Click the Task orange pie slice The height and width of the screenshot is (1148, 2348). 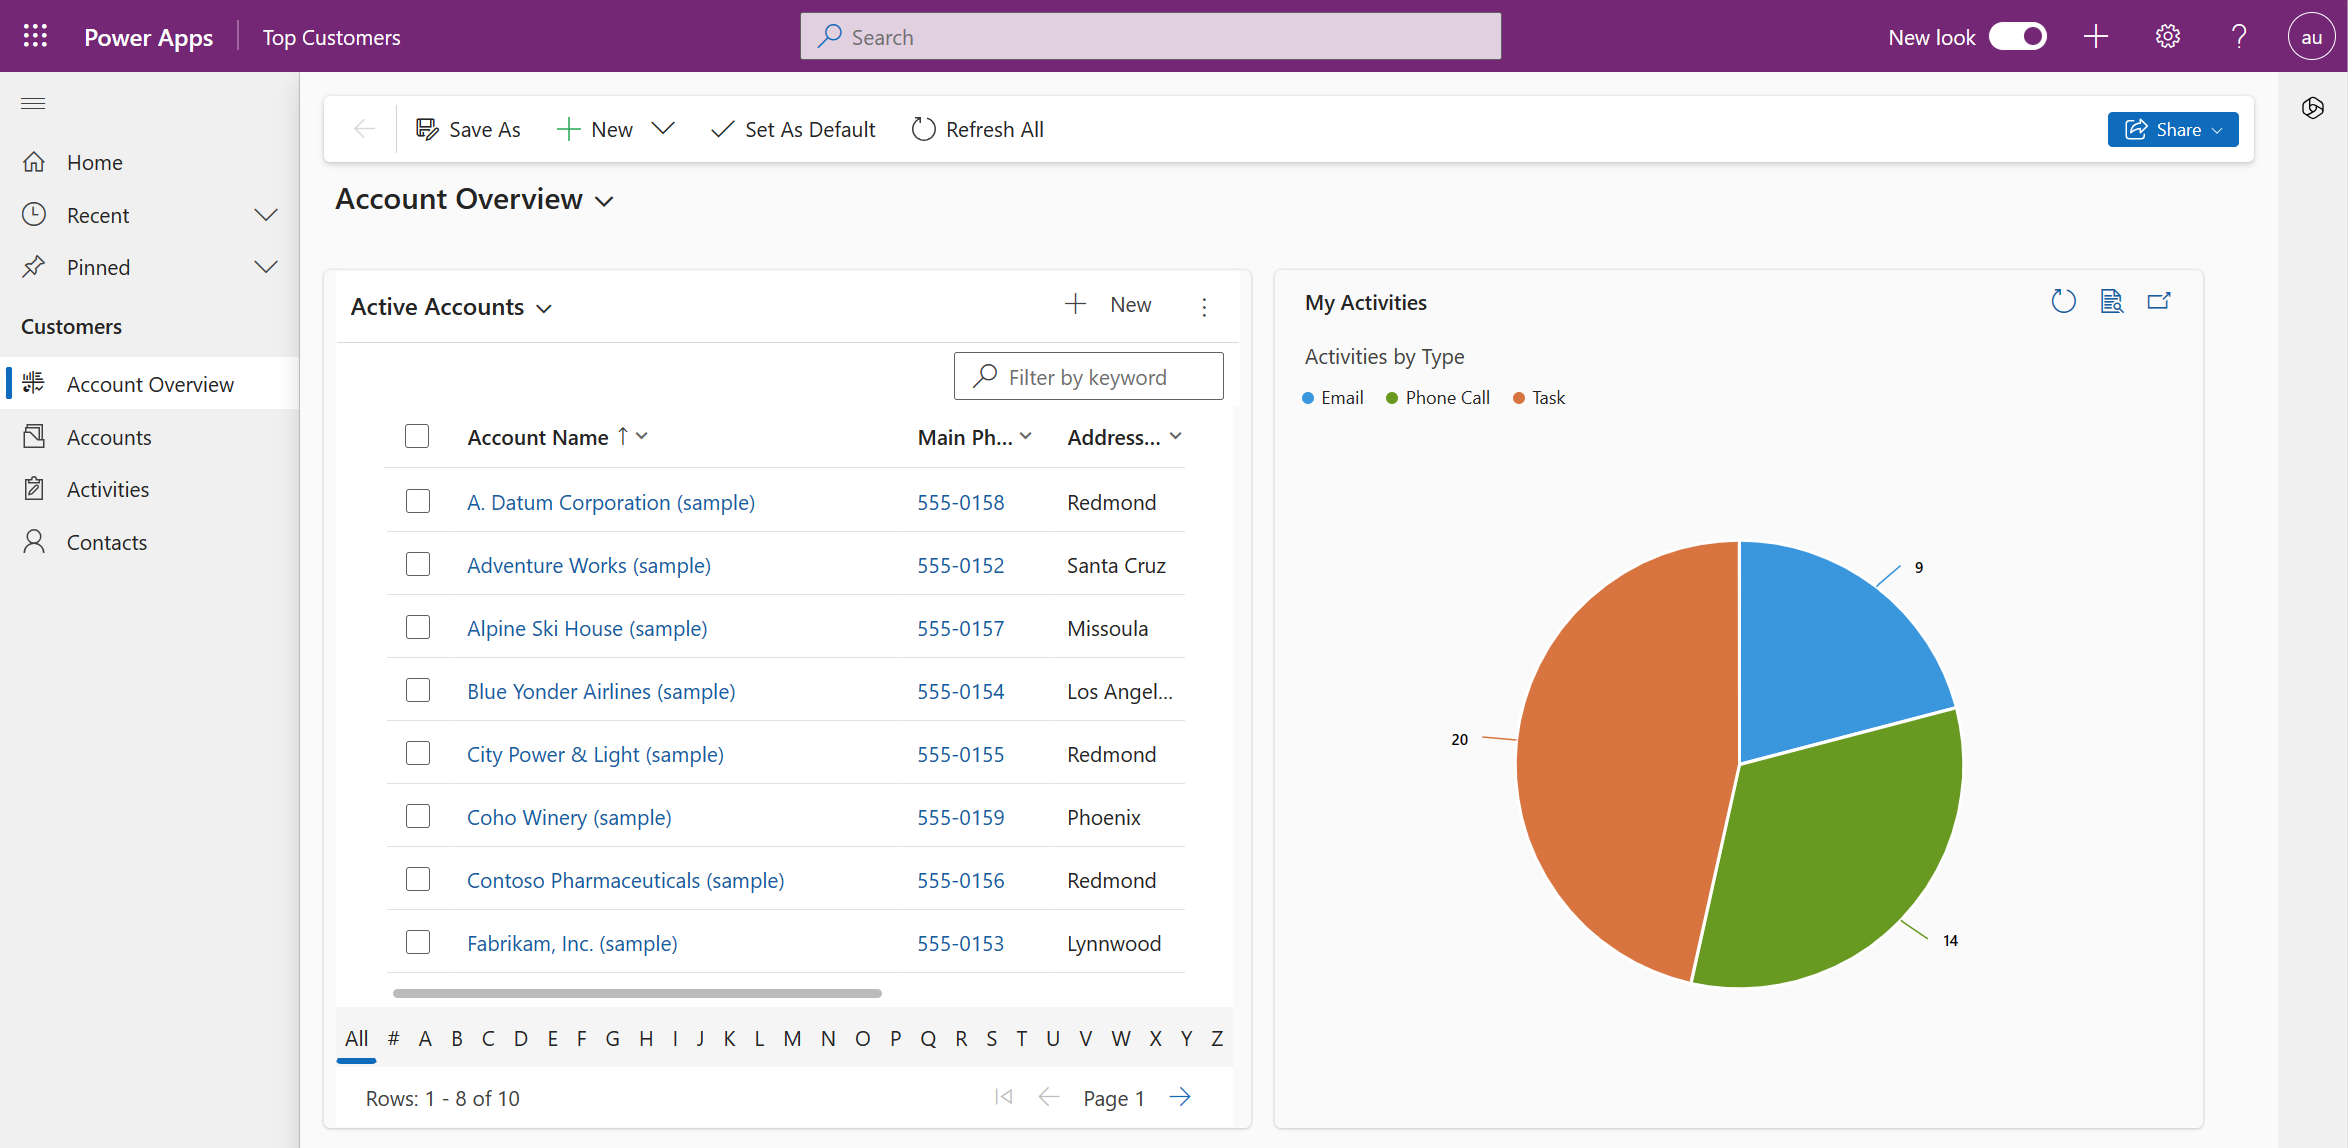click(1632, 733)
